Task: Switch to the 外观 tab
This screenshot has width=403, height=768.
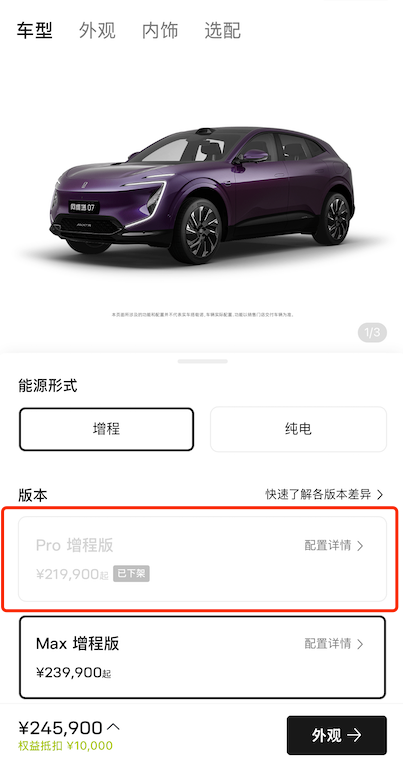Action: click(x=97, y=30)
